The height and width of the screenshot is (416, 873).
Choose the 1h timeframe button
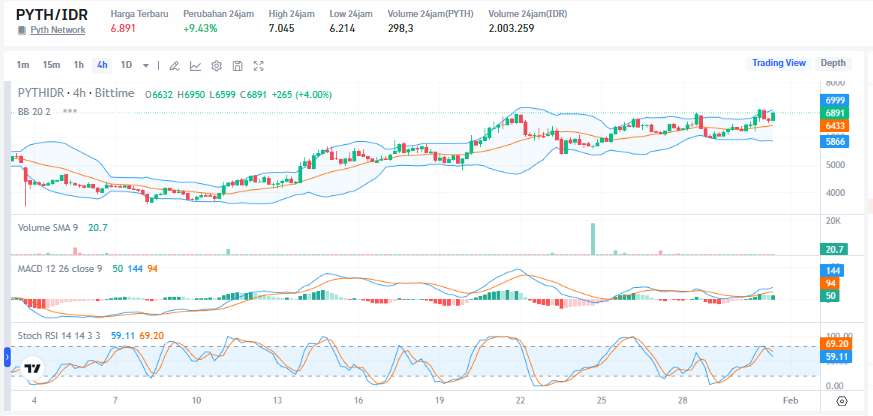[x=78, y=65]
